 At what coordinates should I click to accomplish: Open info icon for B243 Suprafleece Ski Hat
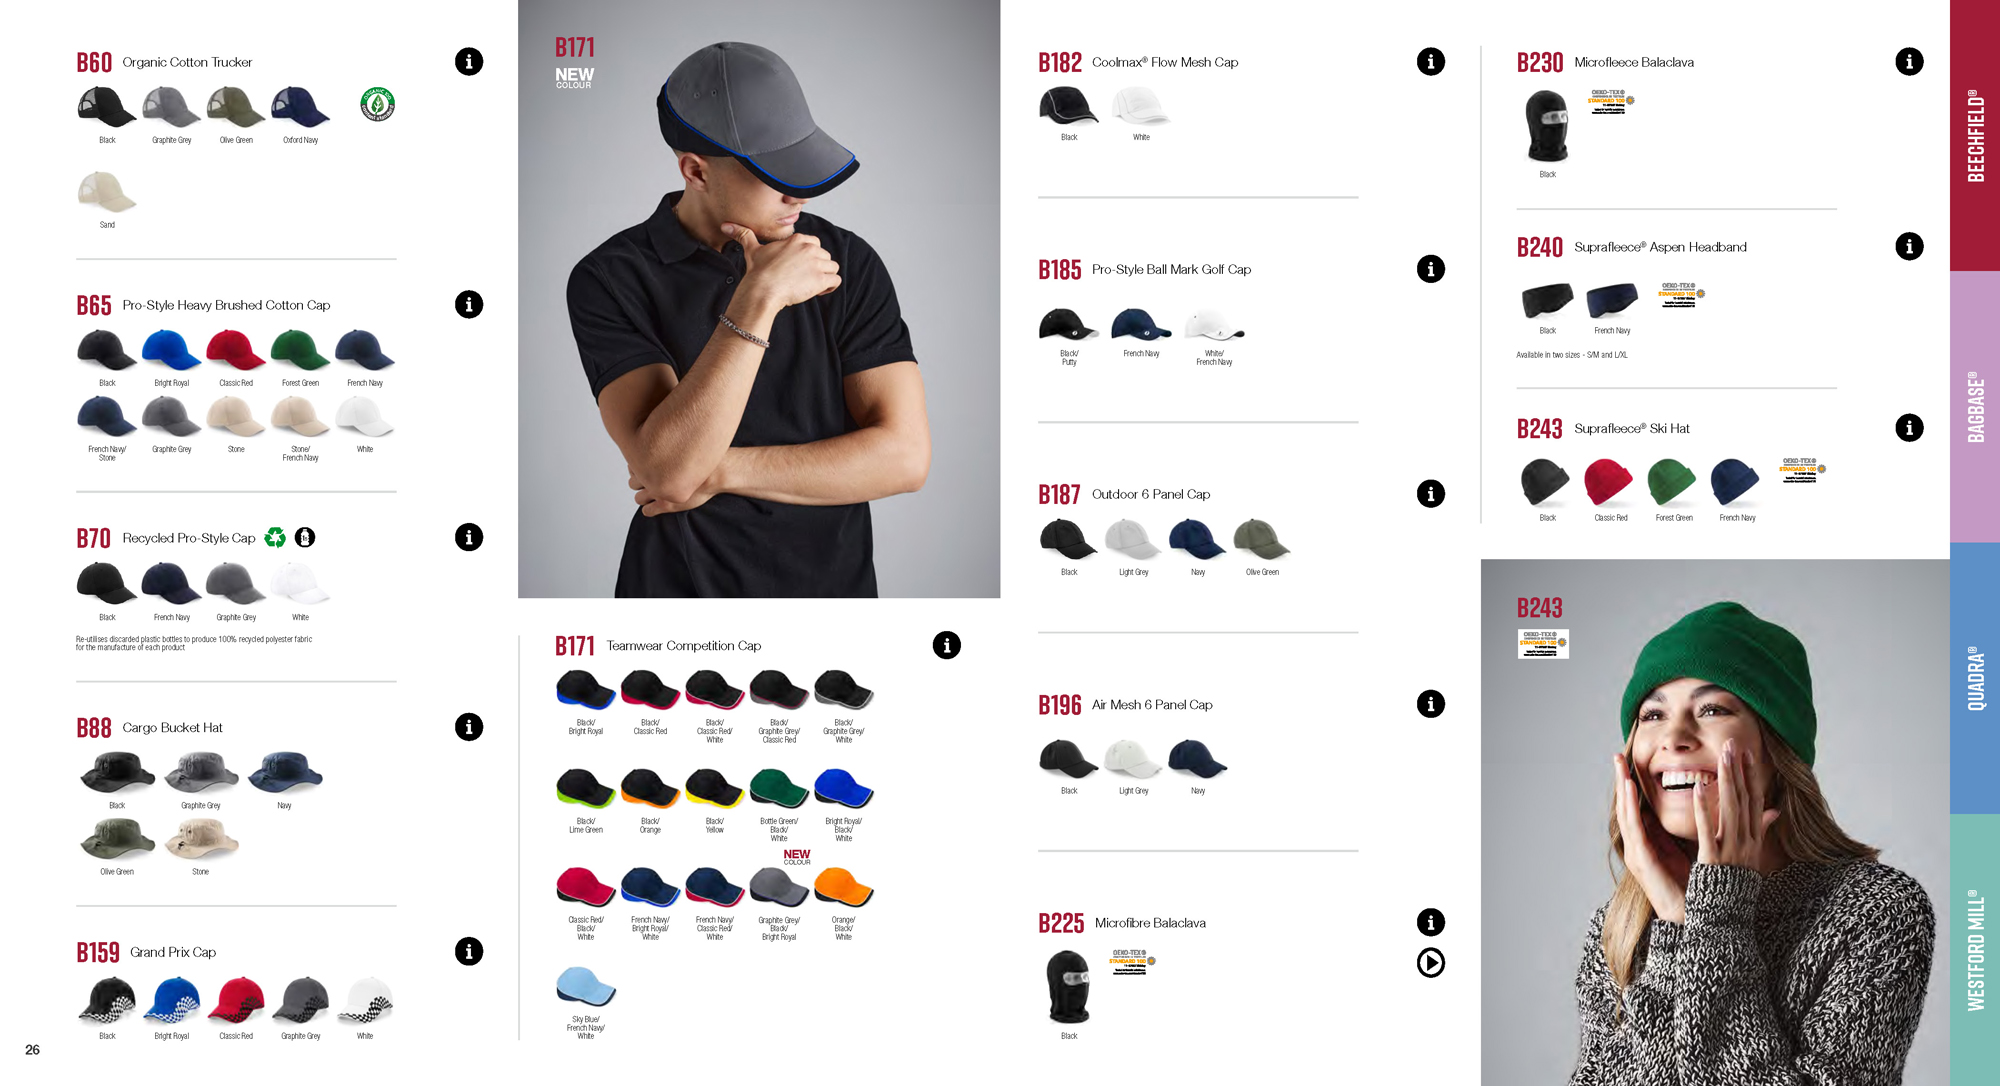pos(1908,428)
